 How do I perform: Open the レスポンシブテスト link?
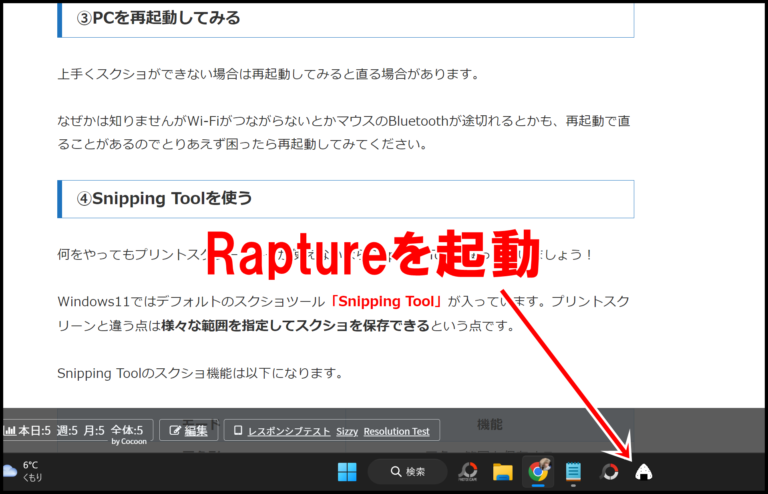click(x=288, y=431)
